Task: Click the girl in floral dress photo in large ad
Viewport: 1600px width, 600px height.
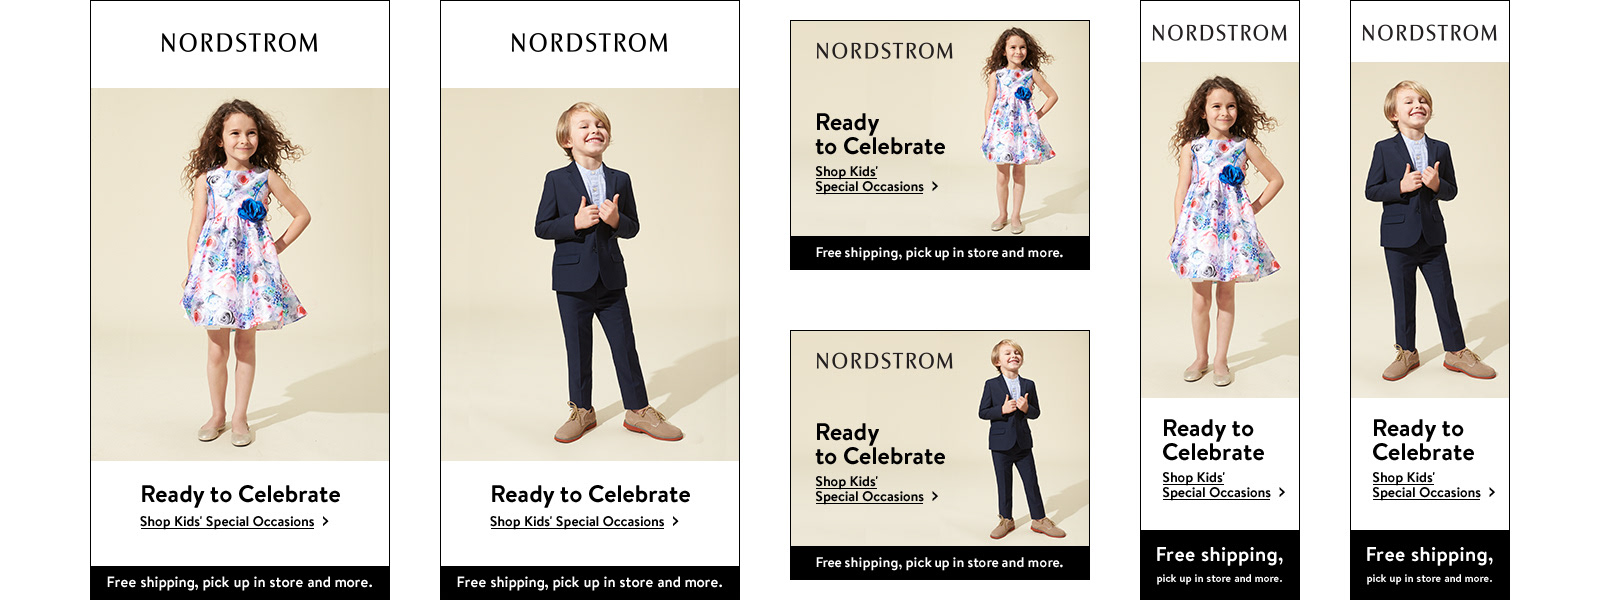Action: tap(240, 274)
